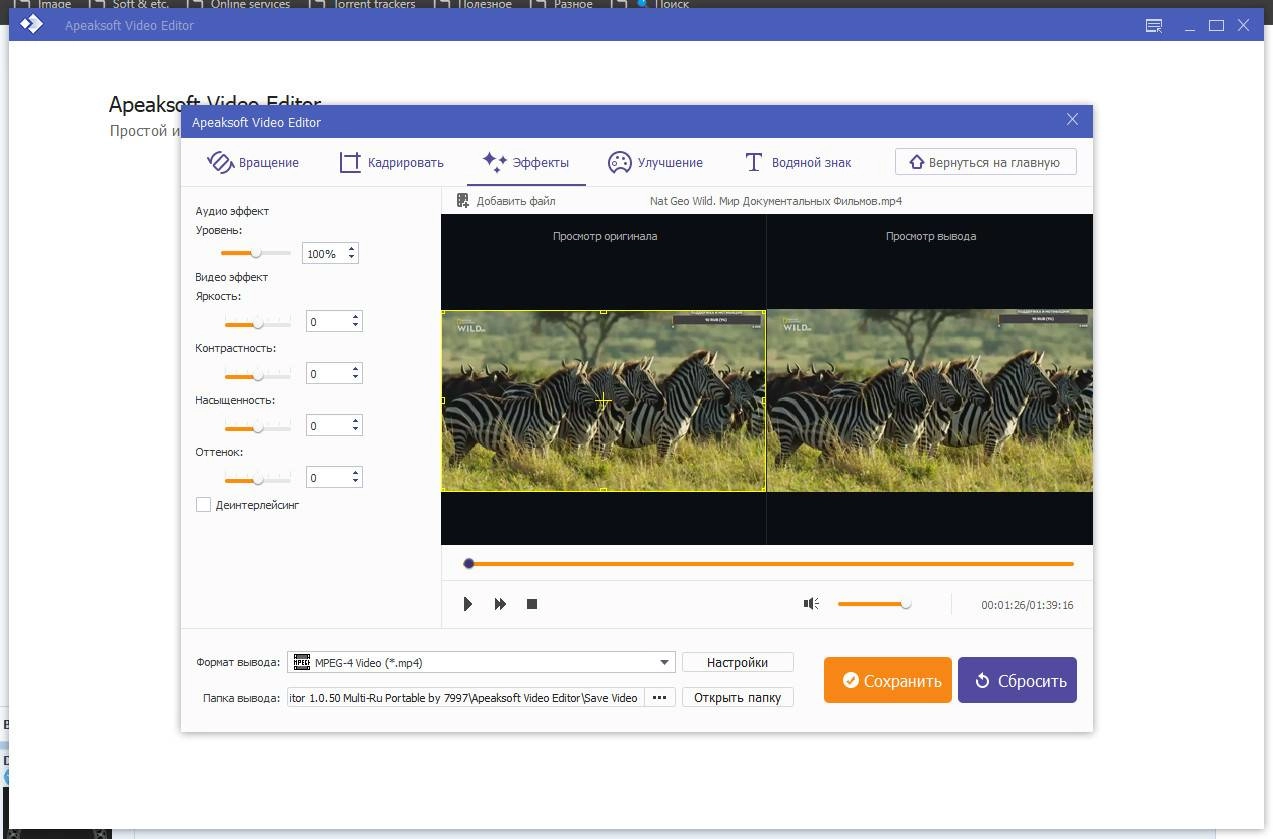Click the Яркость value field
This screenshot has height=839, width=1273.
pyautogui.click(x=328, y=322)
